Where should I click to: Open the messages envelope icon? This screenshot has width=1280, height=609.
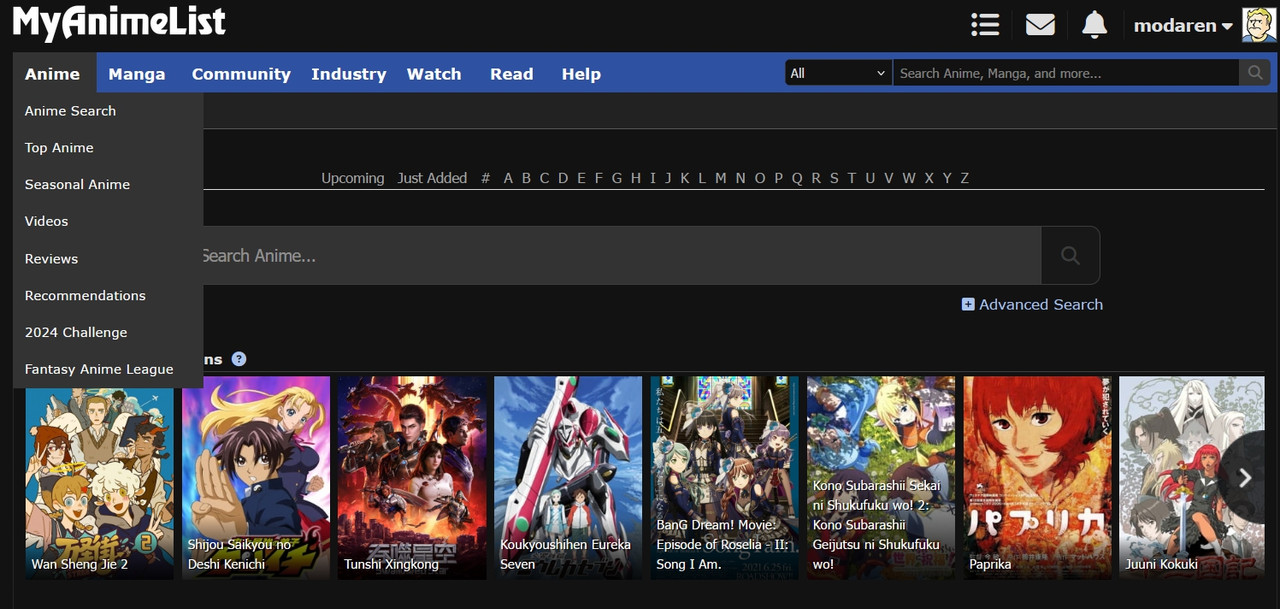[1040, 25]
